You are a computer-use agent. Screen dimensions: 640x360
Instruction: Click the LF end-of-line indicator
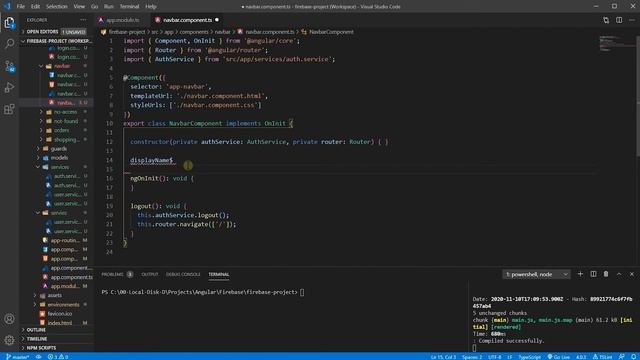coord(510,357)
